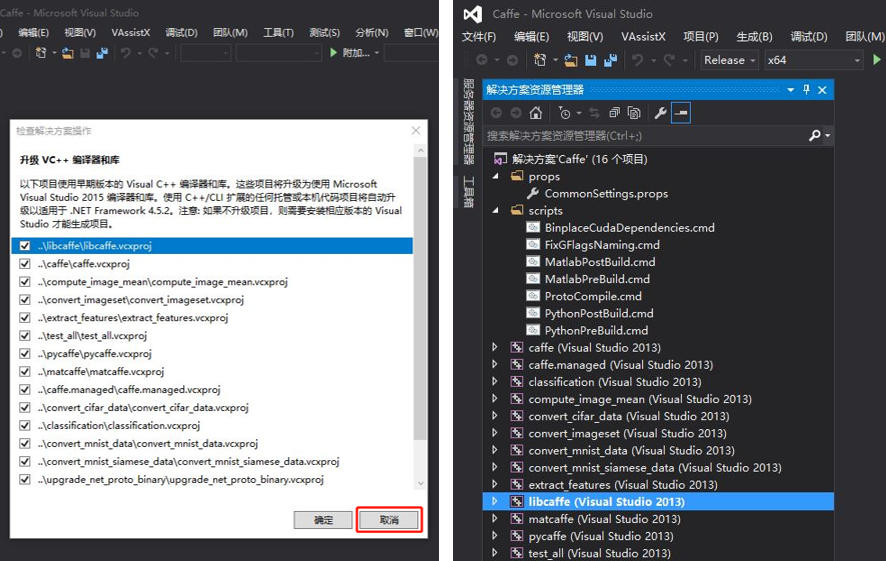Expand the libcaffe project node
The width and height of the screenshot is (886, 561).
coord(495,502)
